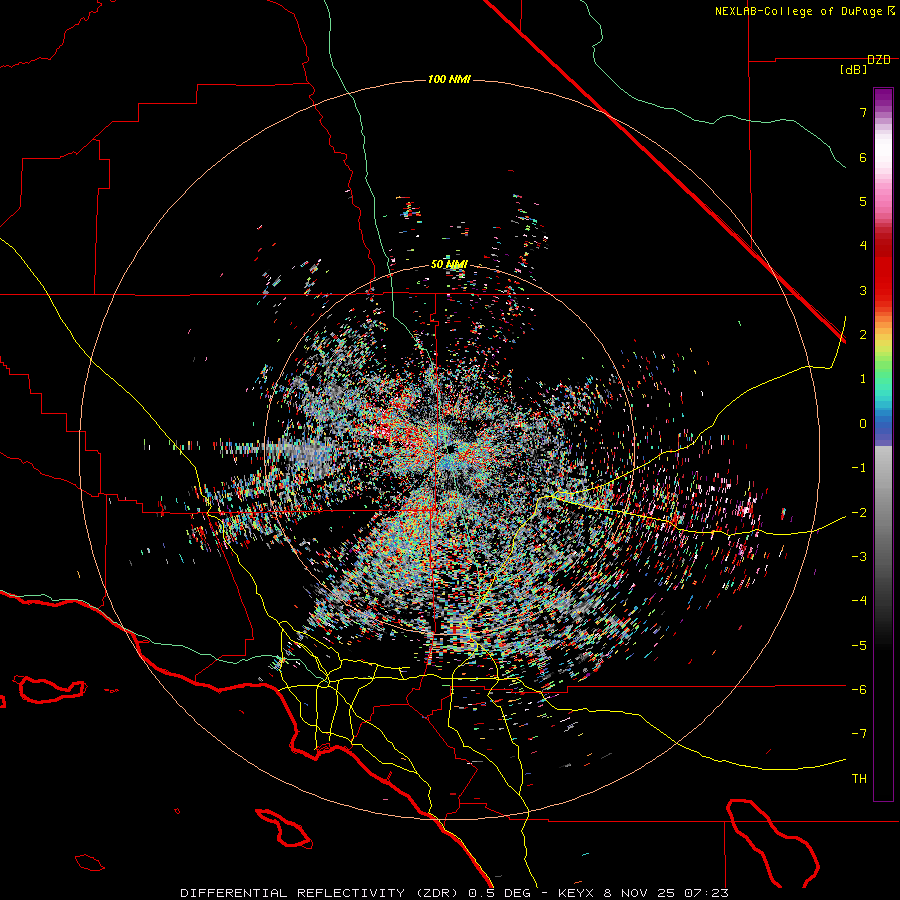900x900 pixels.
Task: Click the 07:23 timestamp
Action: (707, 893)
